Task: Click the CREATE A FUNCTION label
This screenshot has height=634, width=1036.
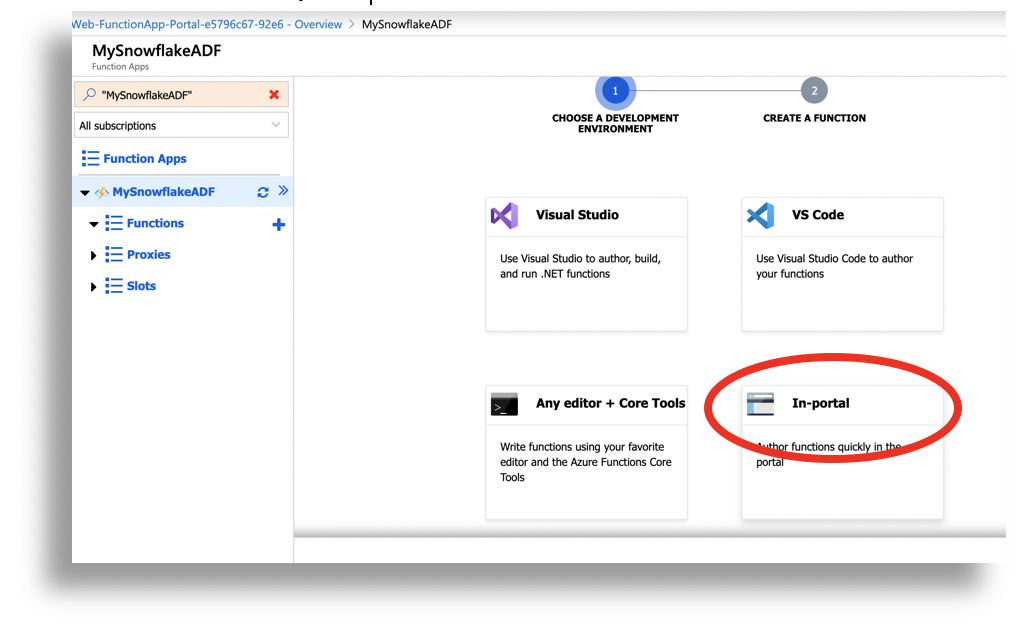Action: pyautogui.click(x=814, y=118)
